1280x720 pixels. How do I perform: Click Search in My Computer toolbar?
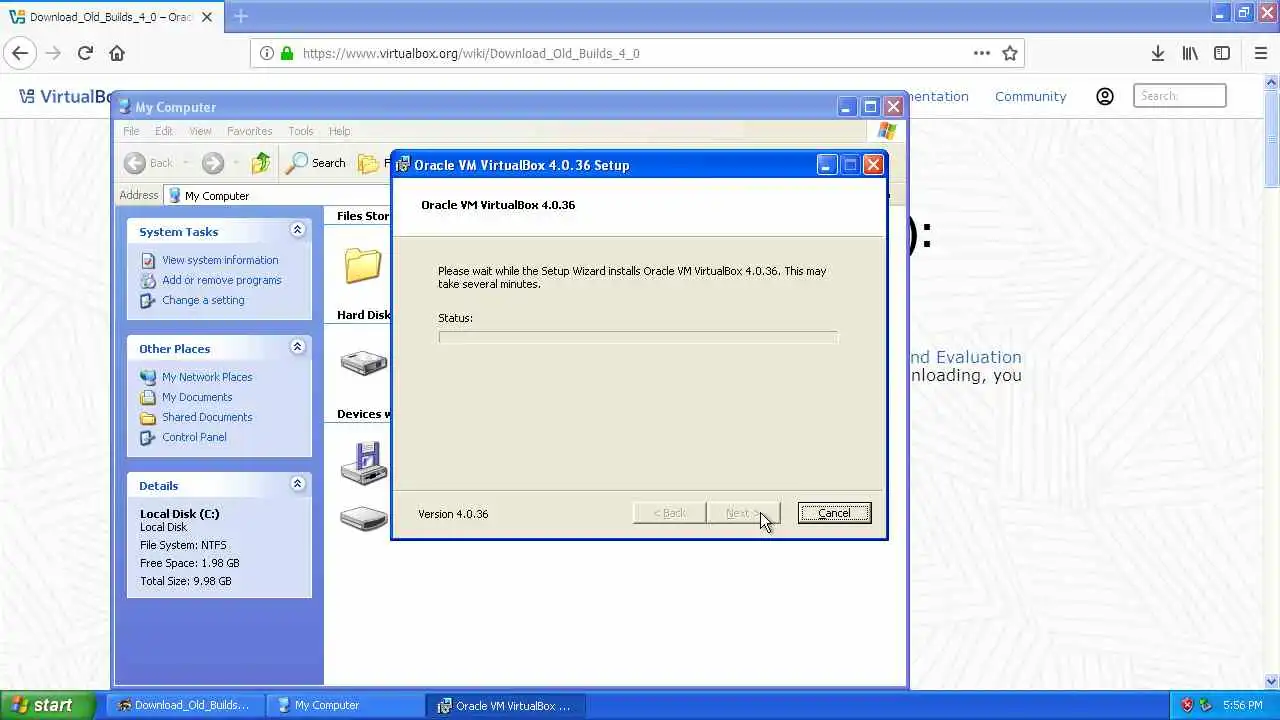click(x=316, y=163)
